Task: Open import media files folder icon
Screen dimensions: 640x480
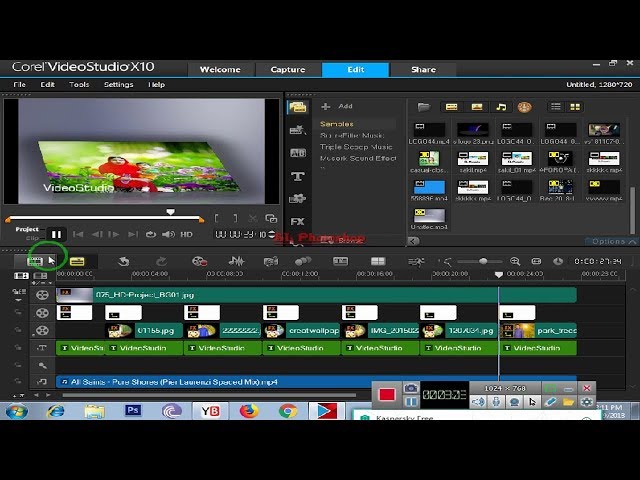Action: click(424, 107)
